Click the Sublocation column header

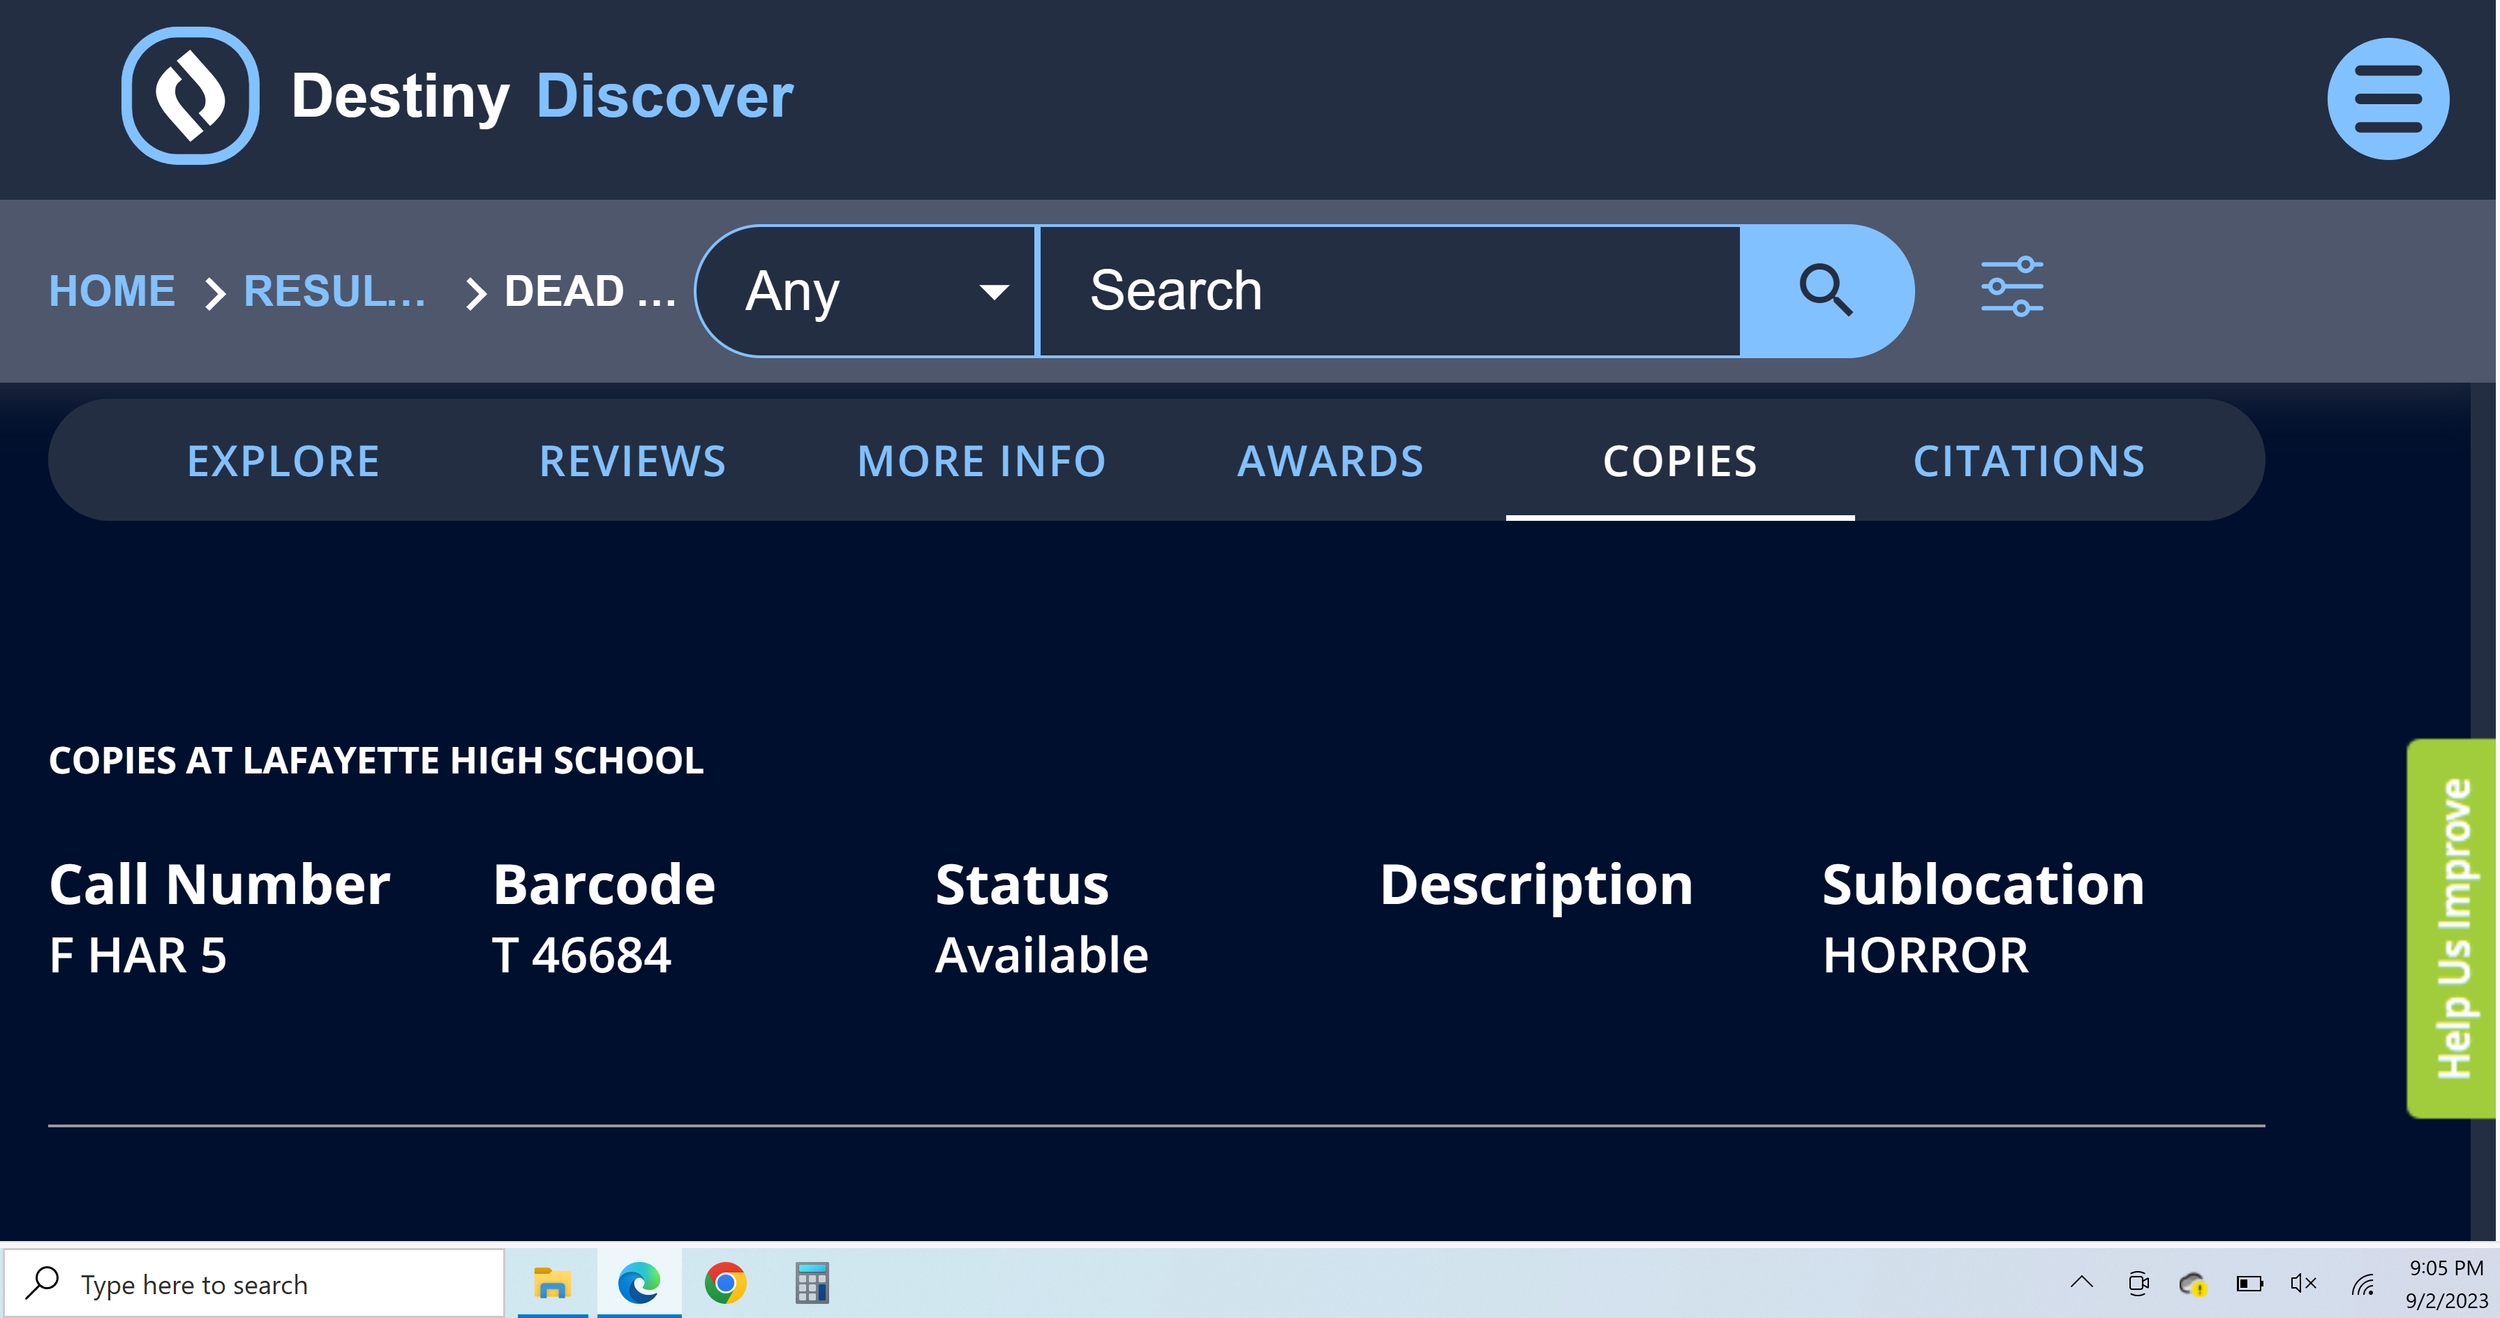click(x=1983, y=884)
